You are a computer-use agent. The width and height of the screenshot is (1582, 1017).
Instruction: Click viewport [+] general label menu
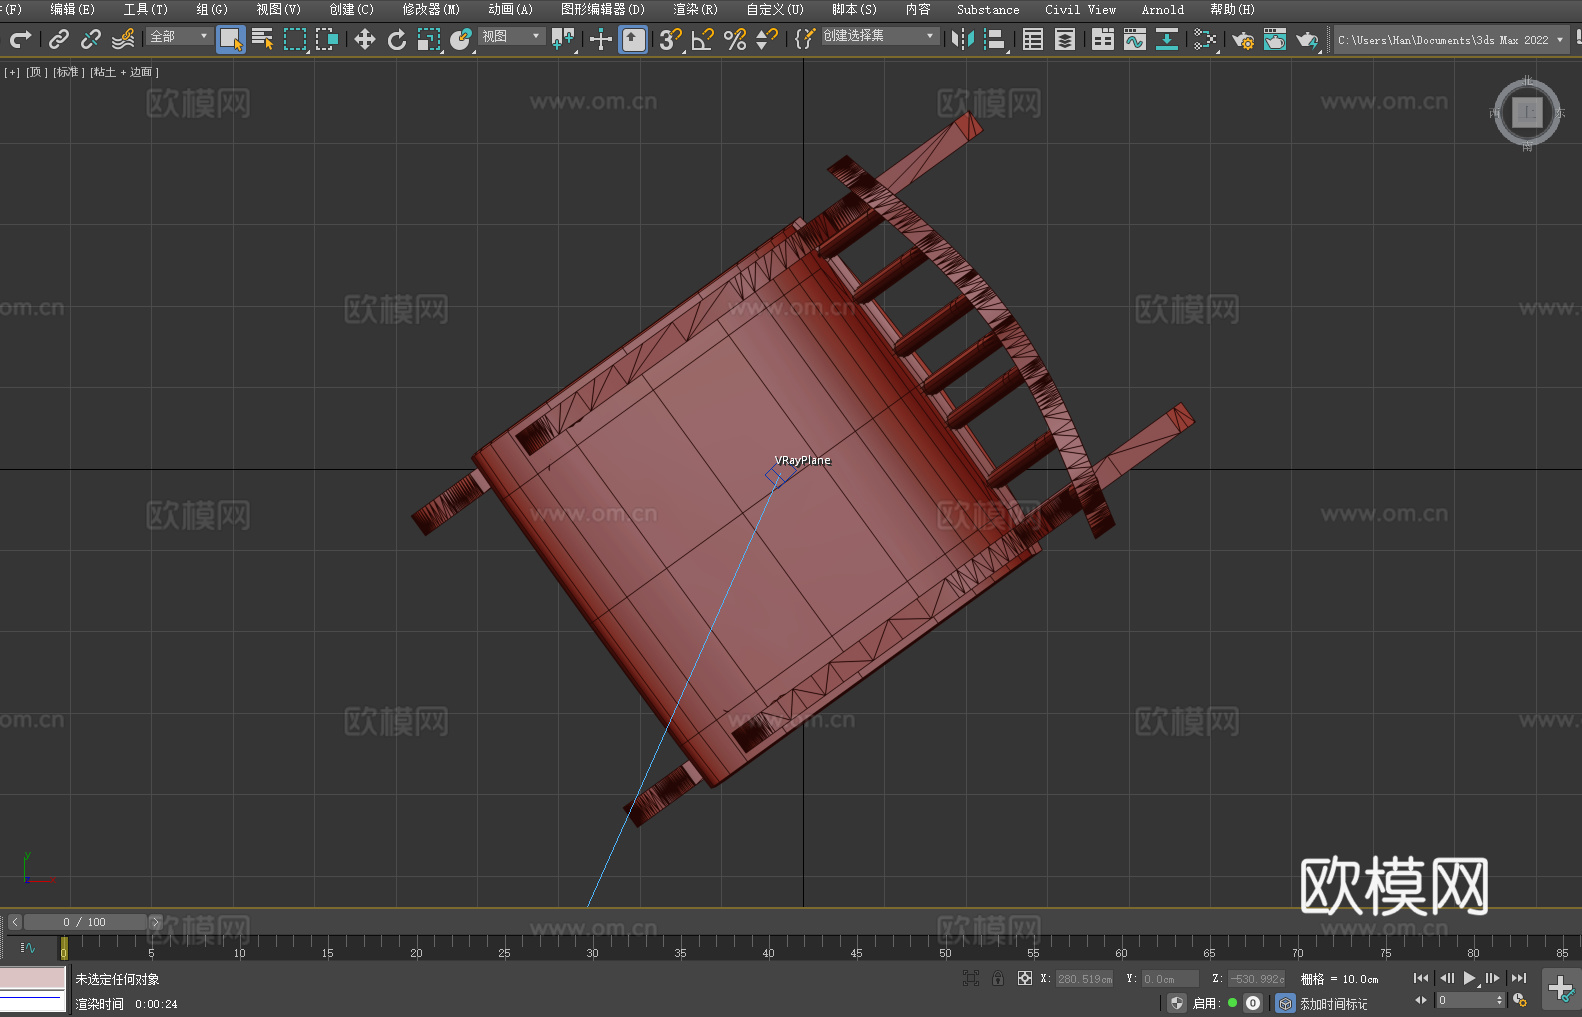[12, 72]
